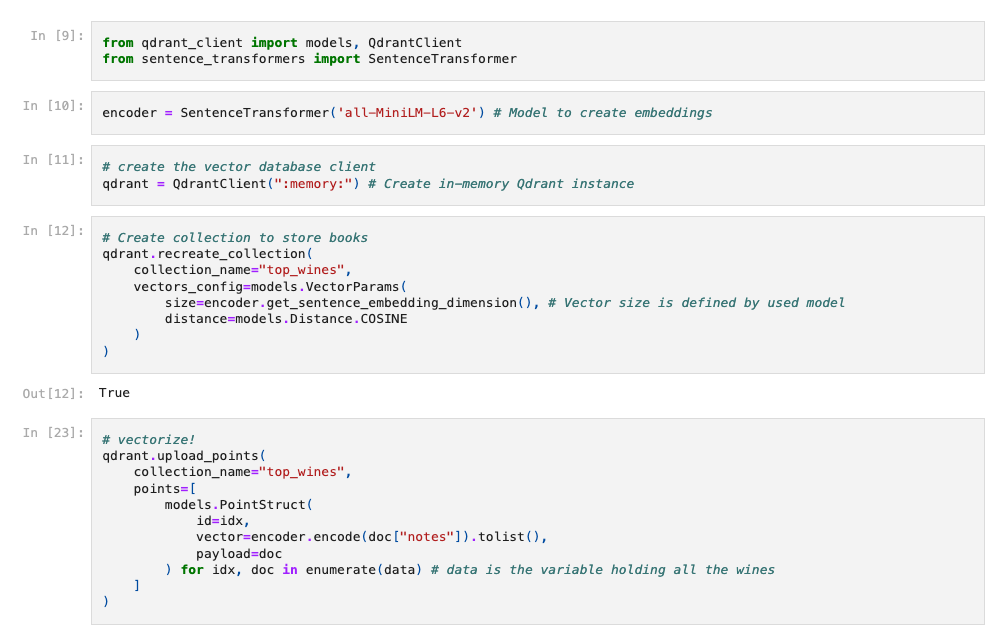Viewport: 987px width, 629px height.
Task: Select the In [9] cell prompt
Action: pyautogui.click(x=57, y=36)
